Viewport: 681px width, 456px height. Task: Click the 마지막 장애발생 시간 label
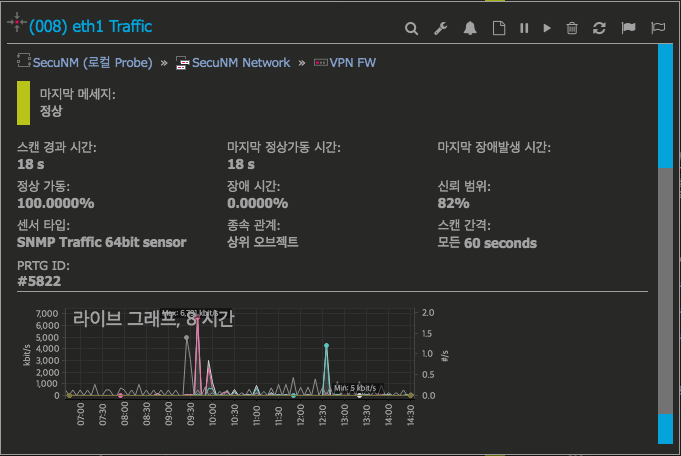click(494, 147)
